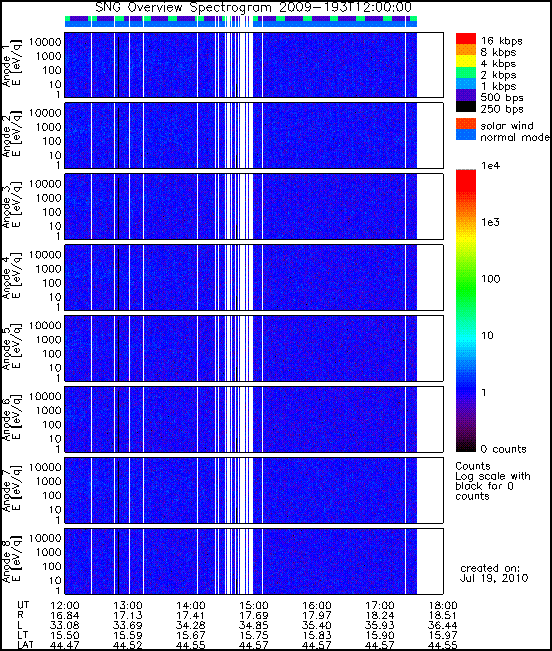552x651 pixels.
Task: Click the 'normal mode' legend label
Action: pyautogui.click(x=515, y=137)
